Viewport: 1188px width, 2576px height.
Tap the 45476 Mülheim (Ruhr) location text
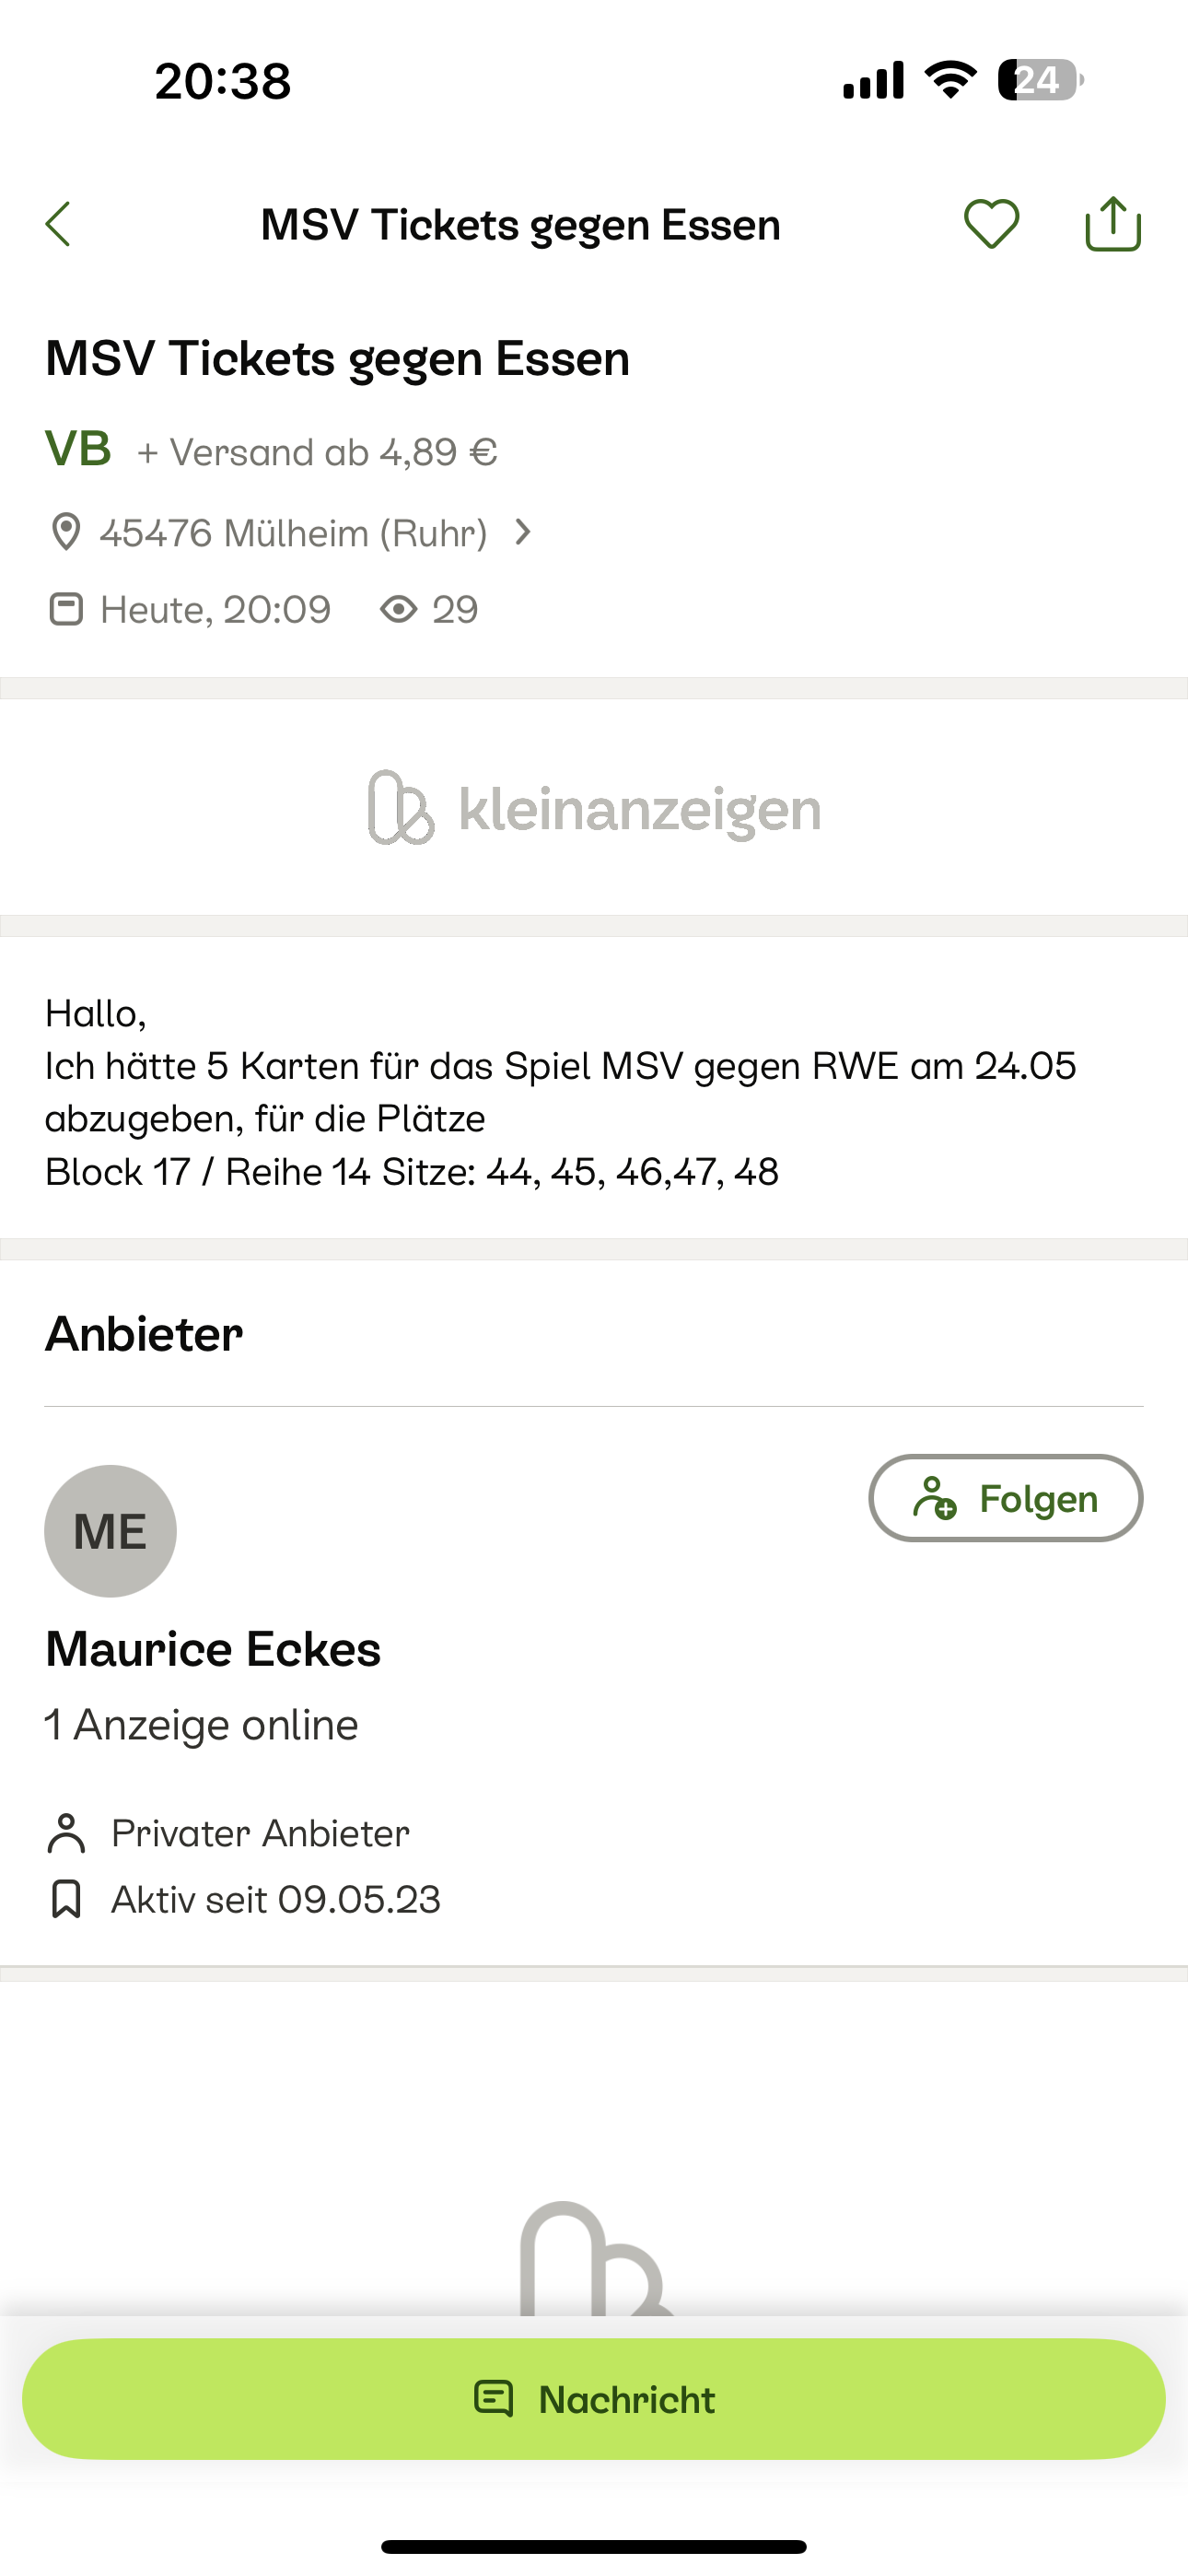293,533
